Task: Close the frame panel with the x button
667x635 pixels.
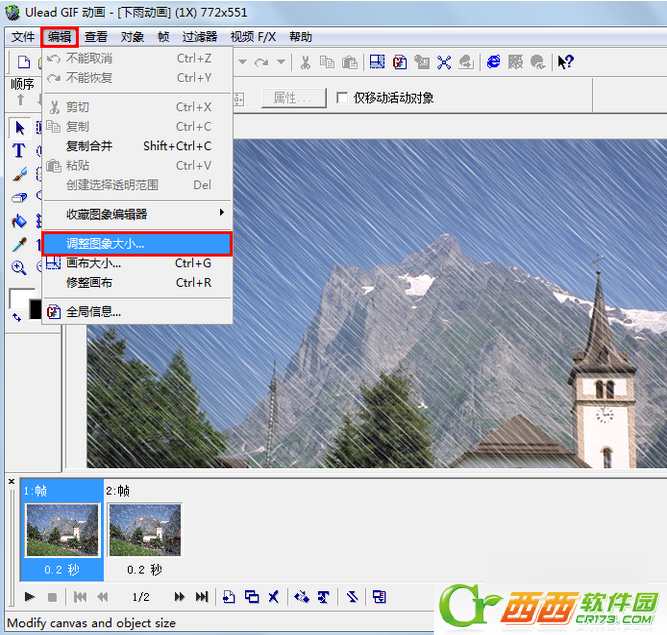Action: pos(12,481)
